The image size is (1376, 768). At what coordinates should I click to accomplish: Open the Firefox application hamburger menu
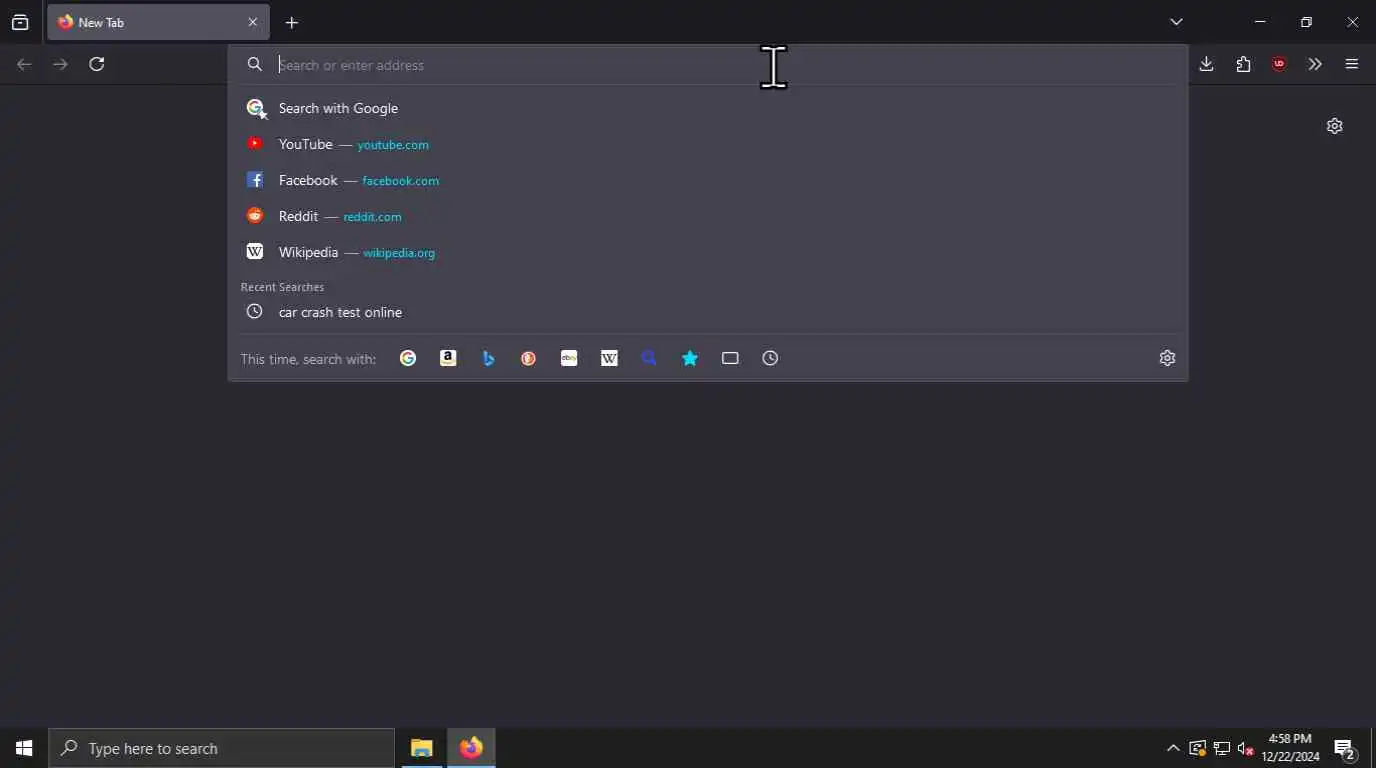[1352, 64]
